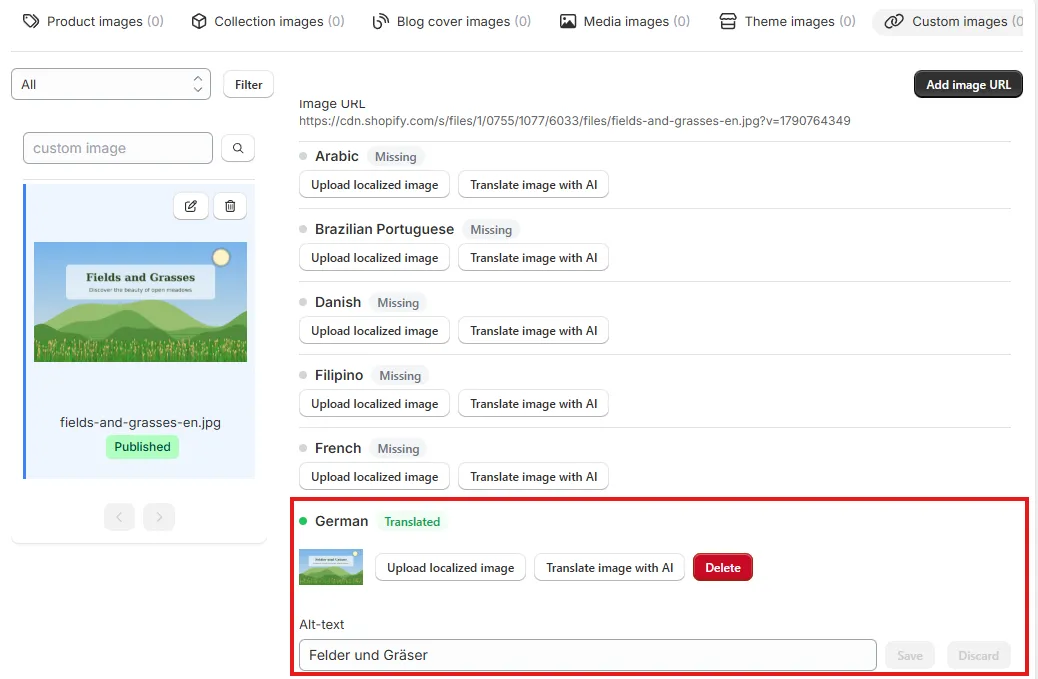This screenshot has height=679, width=1038.
Task: Delete the German localized image
Action: tap(723, 567)
